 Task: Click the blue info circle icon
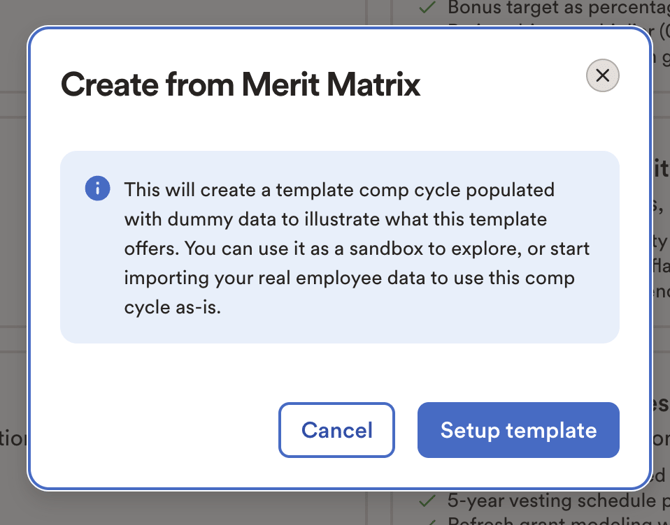point(97,188)
